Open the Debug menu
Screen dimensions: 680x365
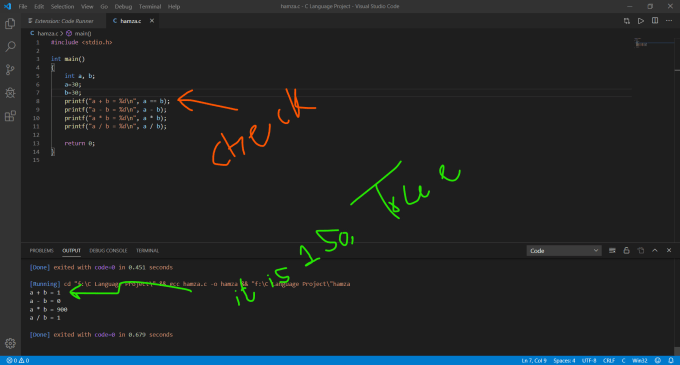point(123,7)
